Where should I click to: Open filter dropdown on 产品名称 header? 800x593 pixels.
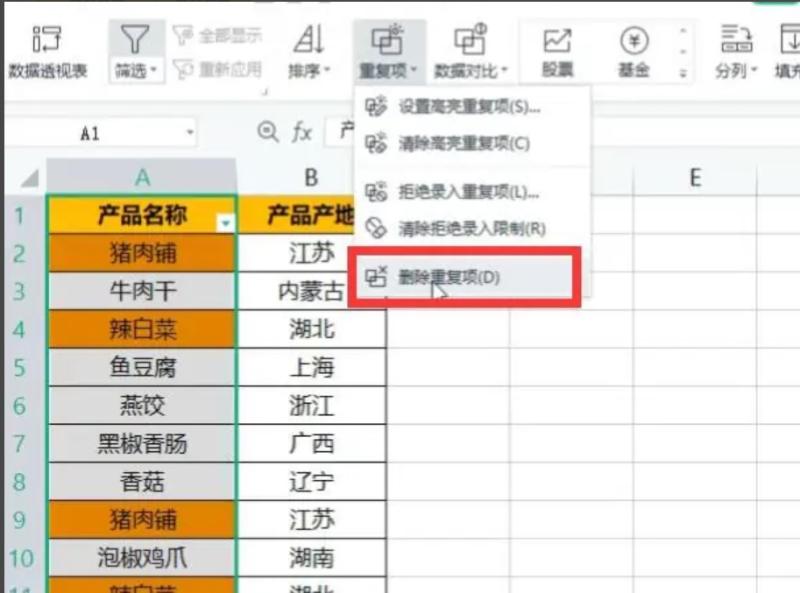(226, 223)
